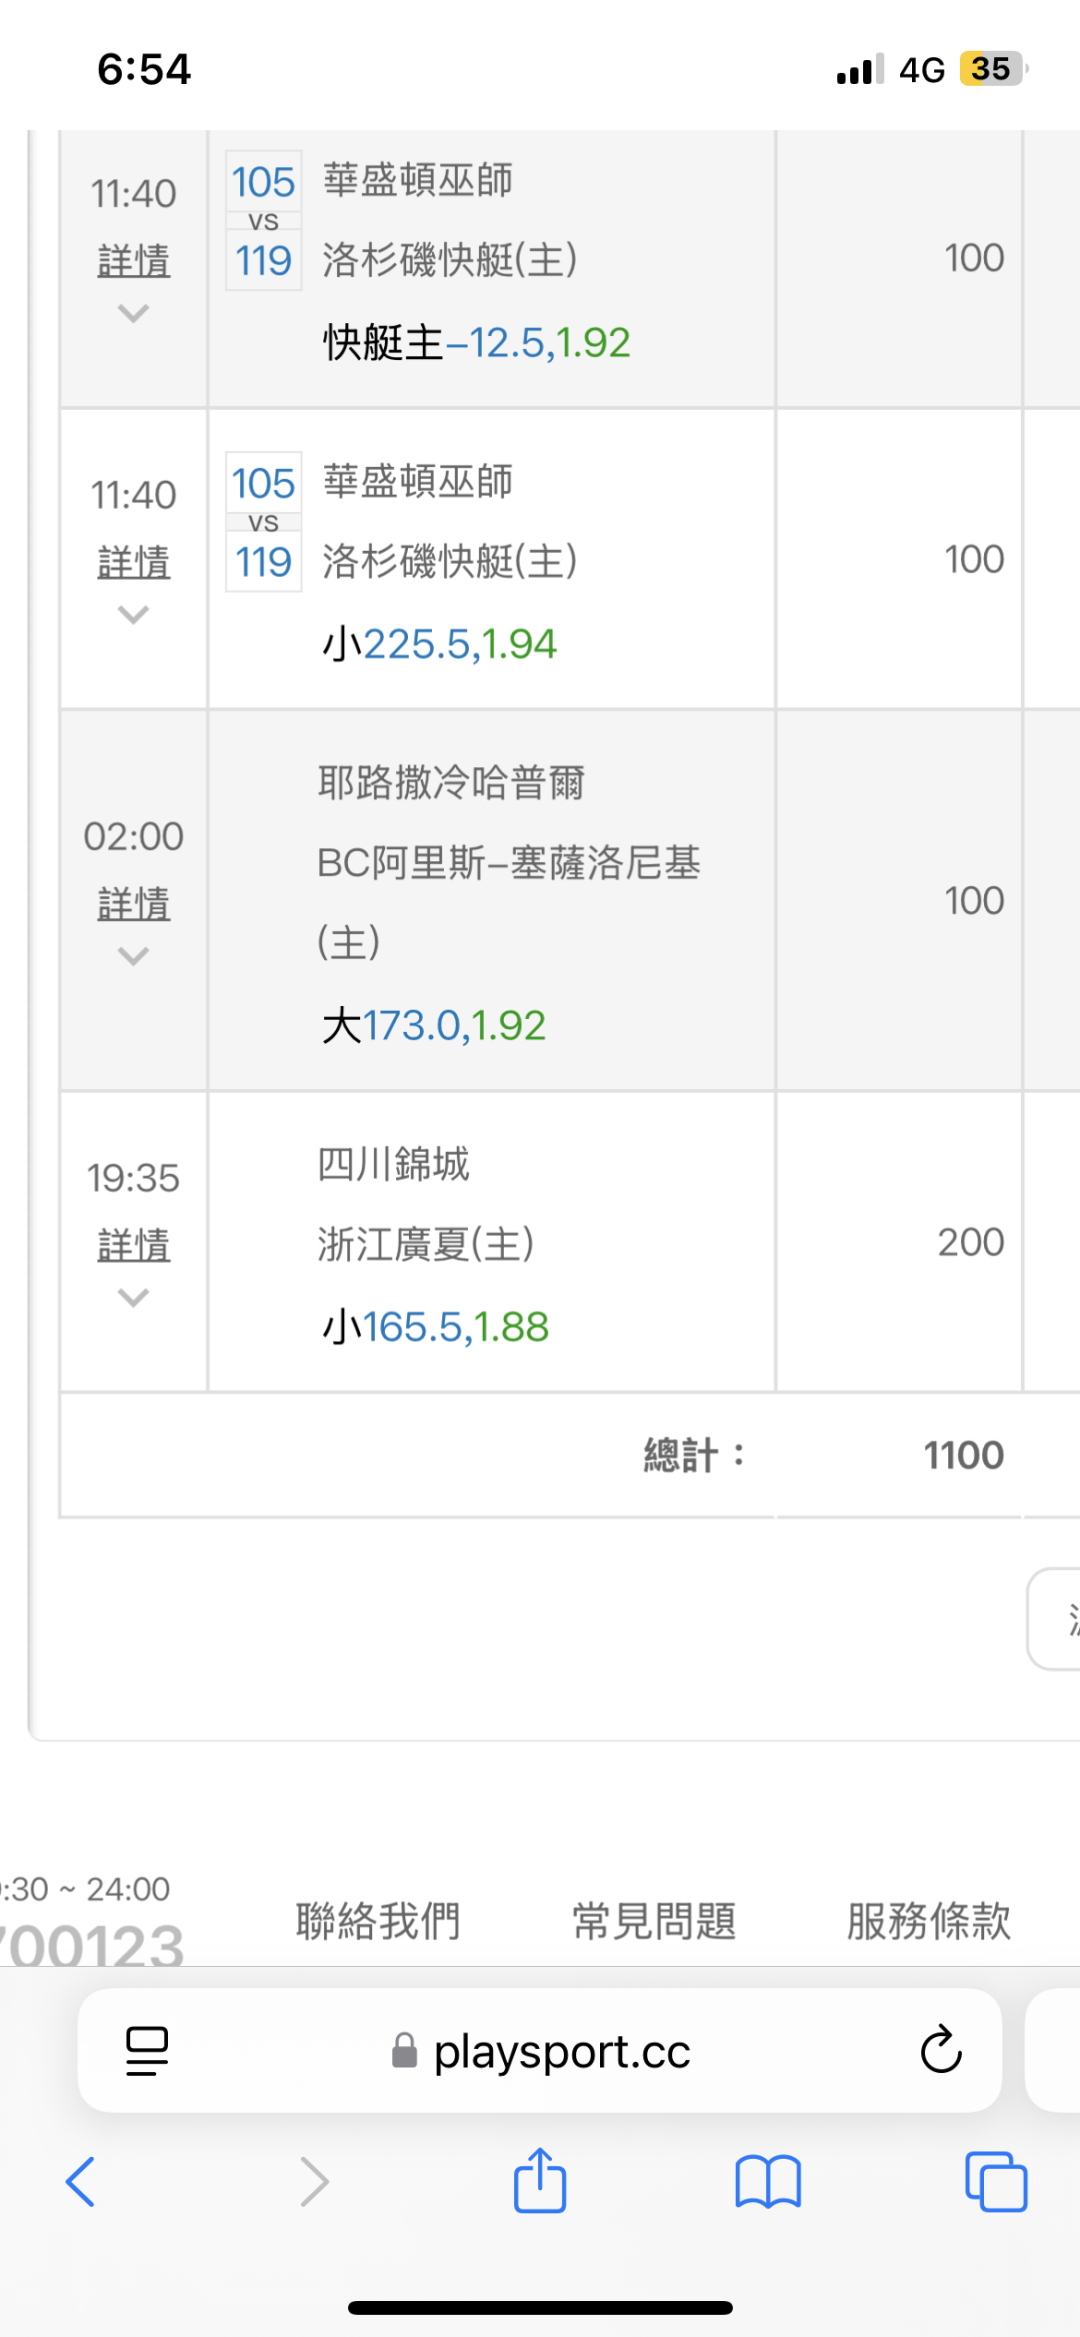
Task: Tap 105 vs 119 score box, Clippers -12.5 row
Action: coord(263,221)
